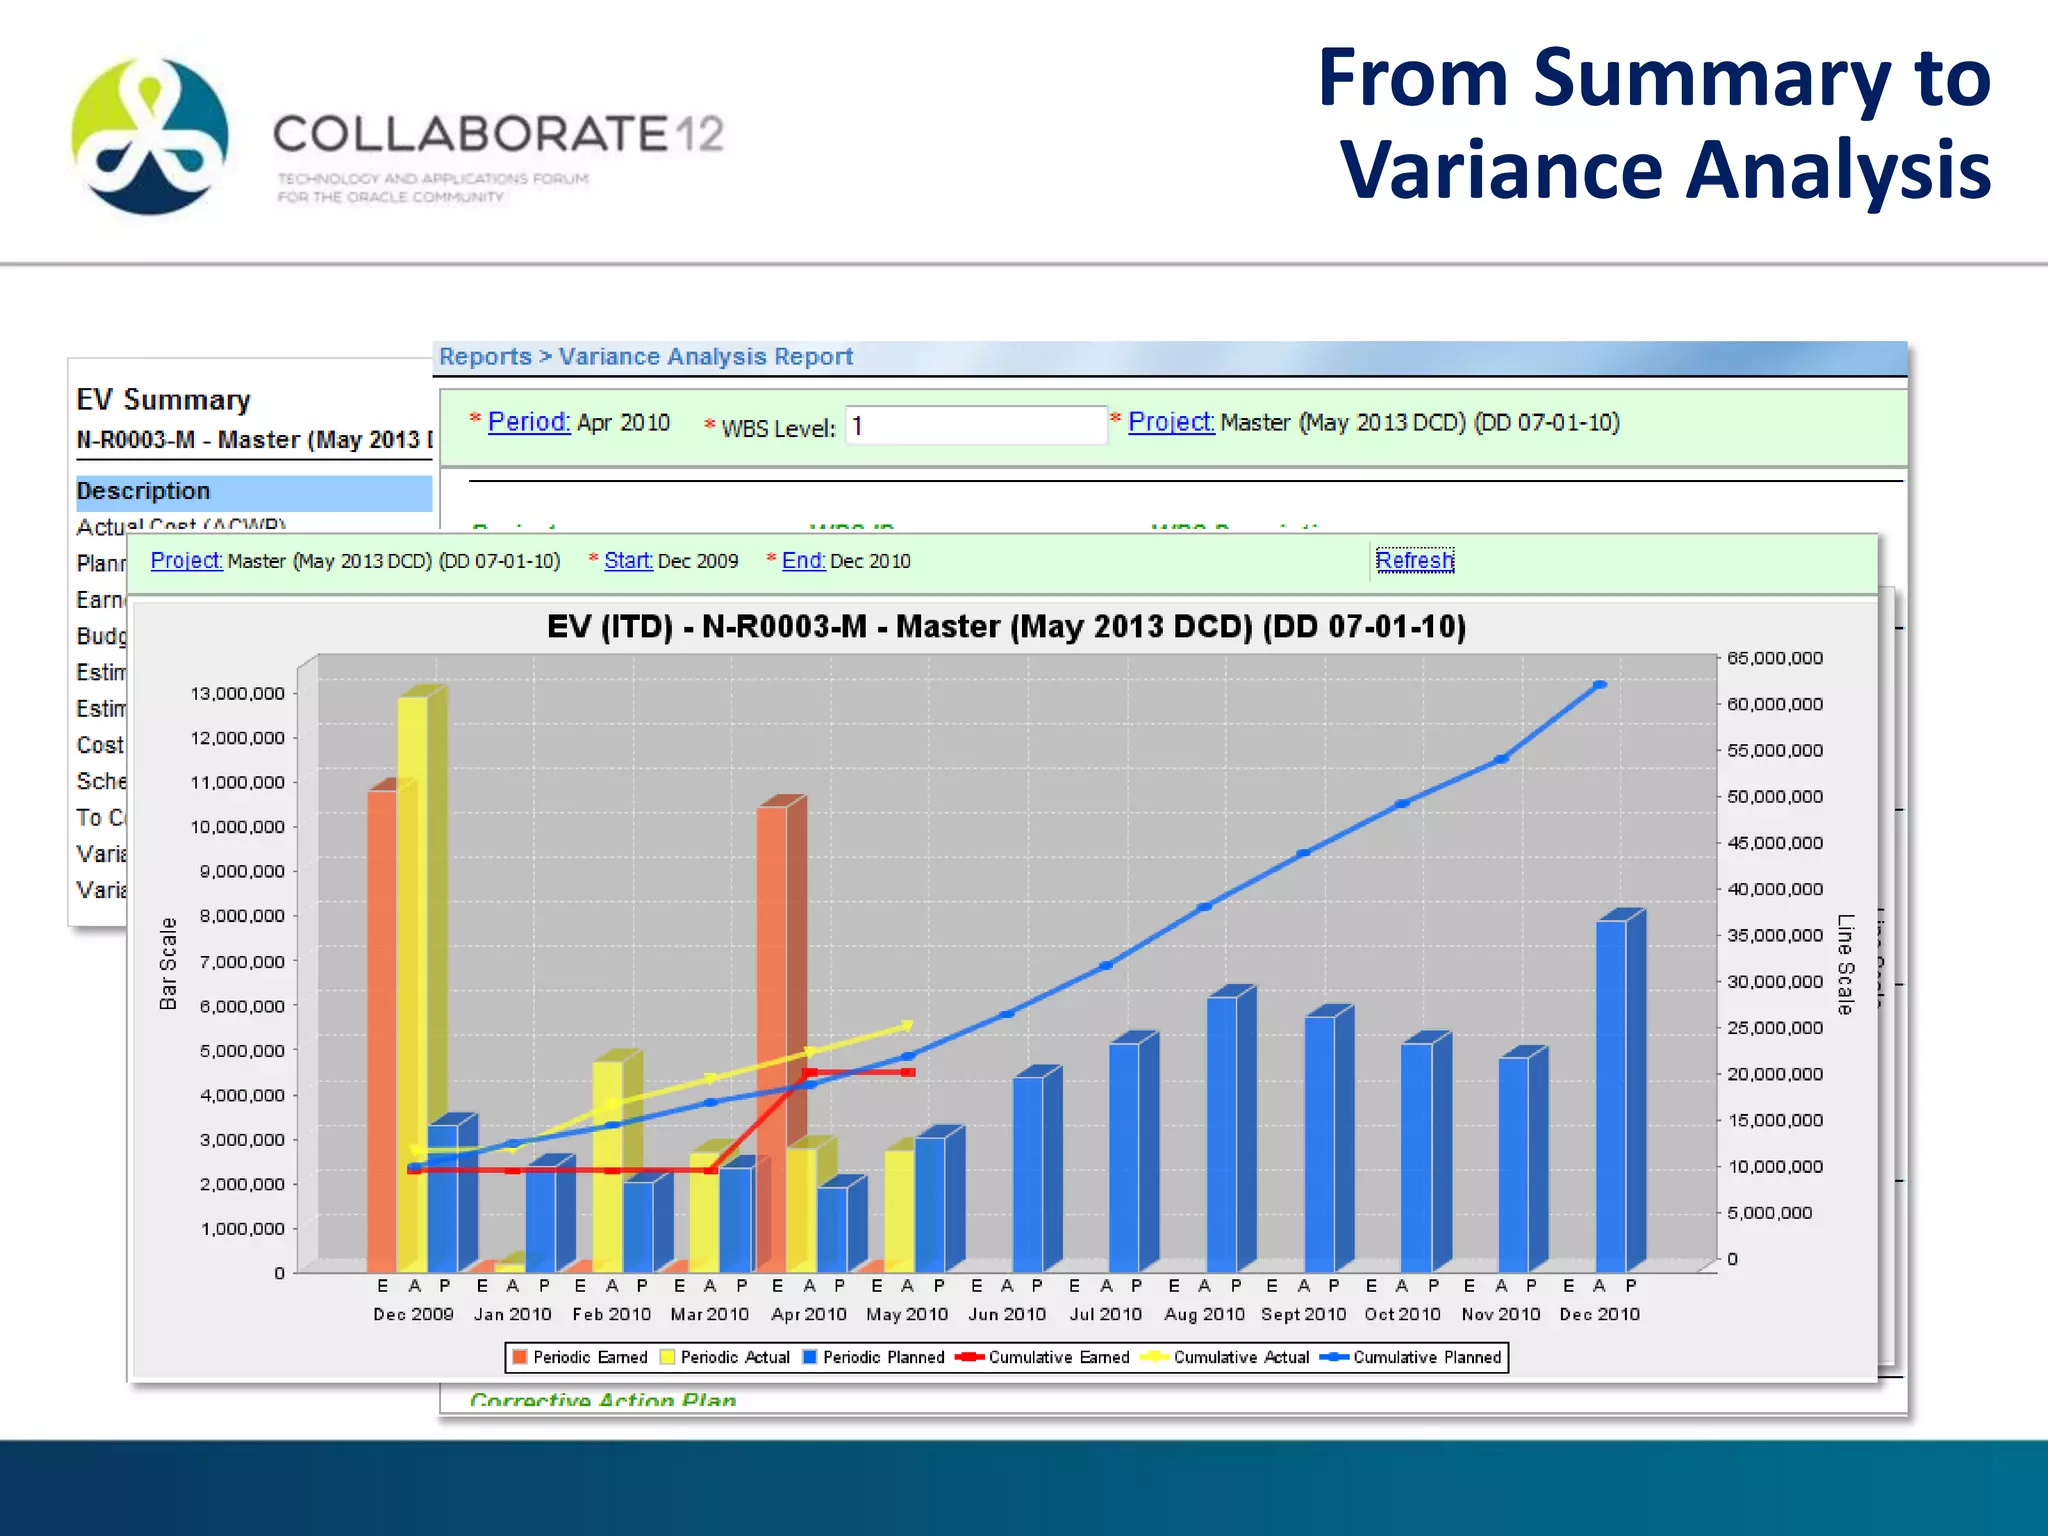Click the Sept 2010 axis label
The height and width of the screenshot is (1536, 2048).
(x=1303, y=1314)
